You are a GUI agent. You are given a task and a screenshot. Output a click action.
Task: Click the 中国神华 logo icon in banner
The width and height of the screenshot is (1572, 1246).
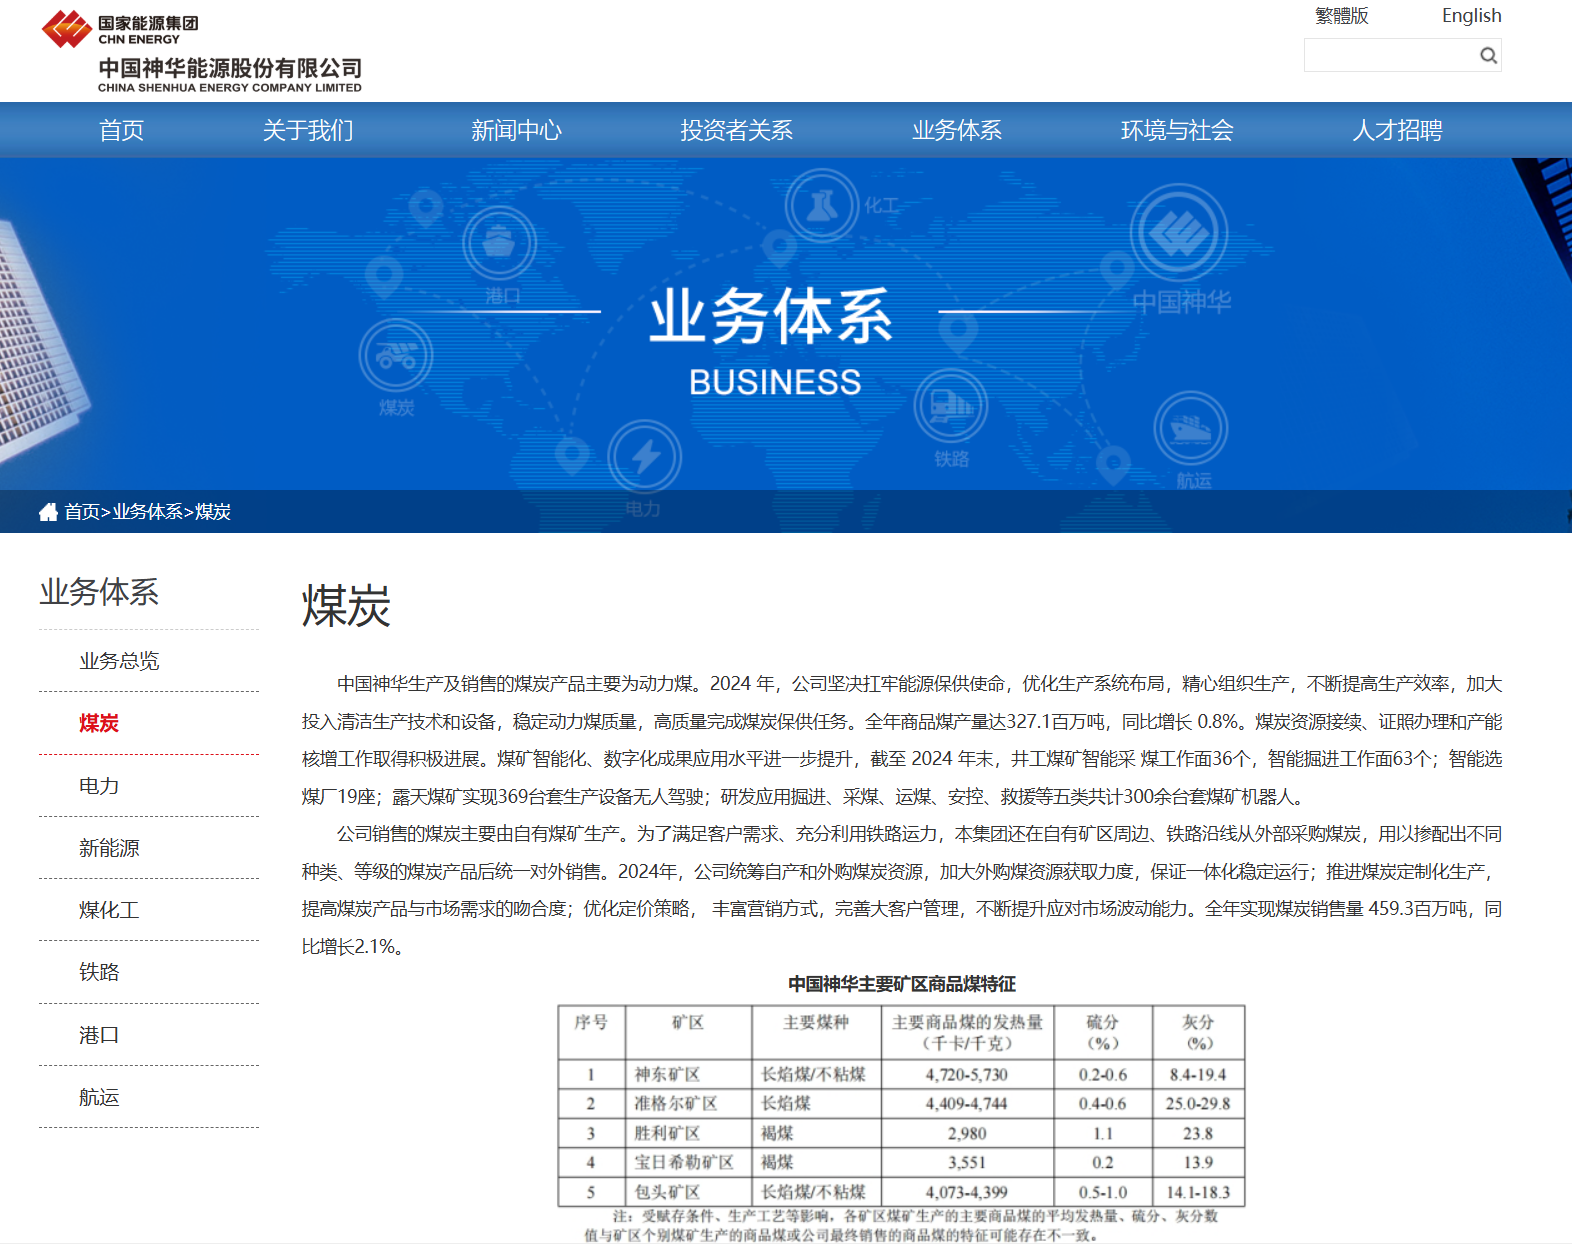click(1179, 233)
